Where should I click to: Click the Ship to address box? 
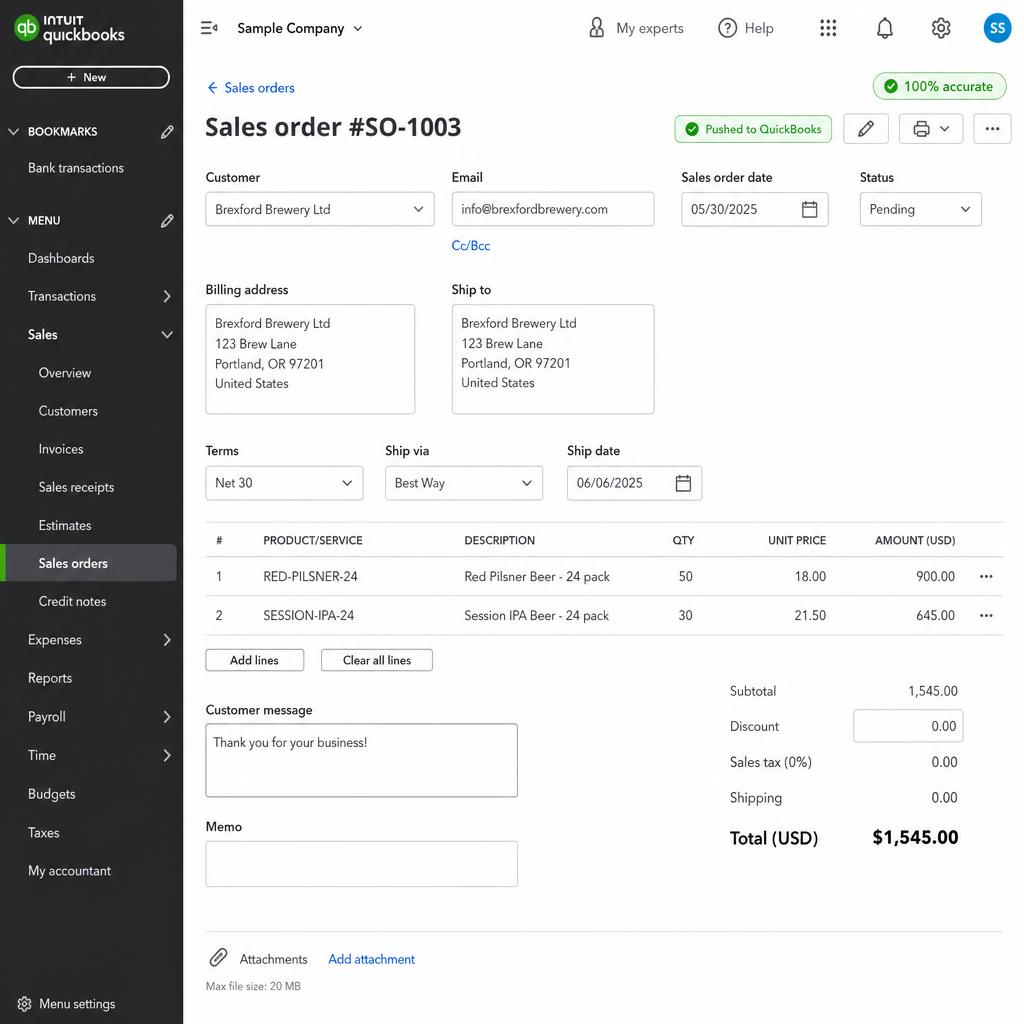click(x=552, y=359)
